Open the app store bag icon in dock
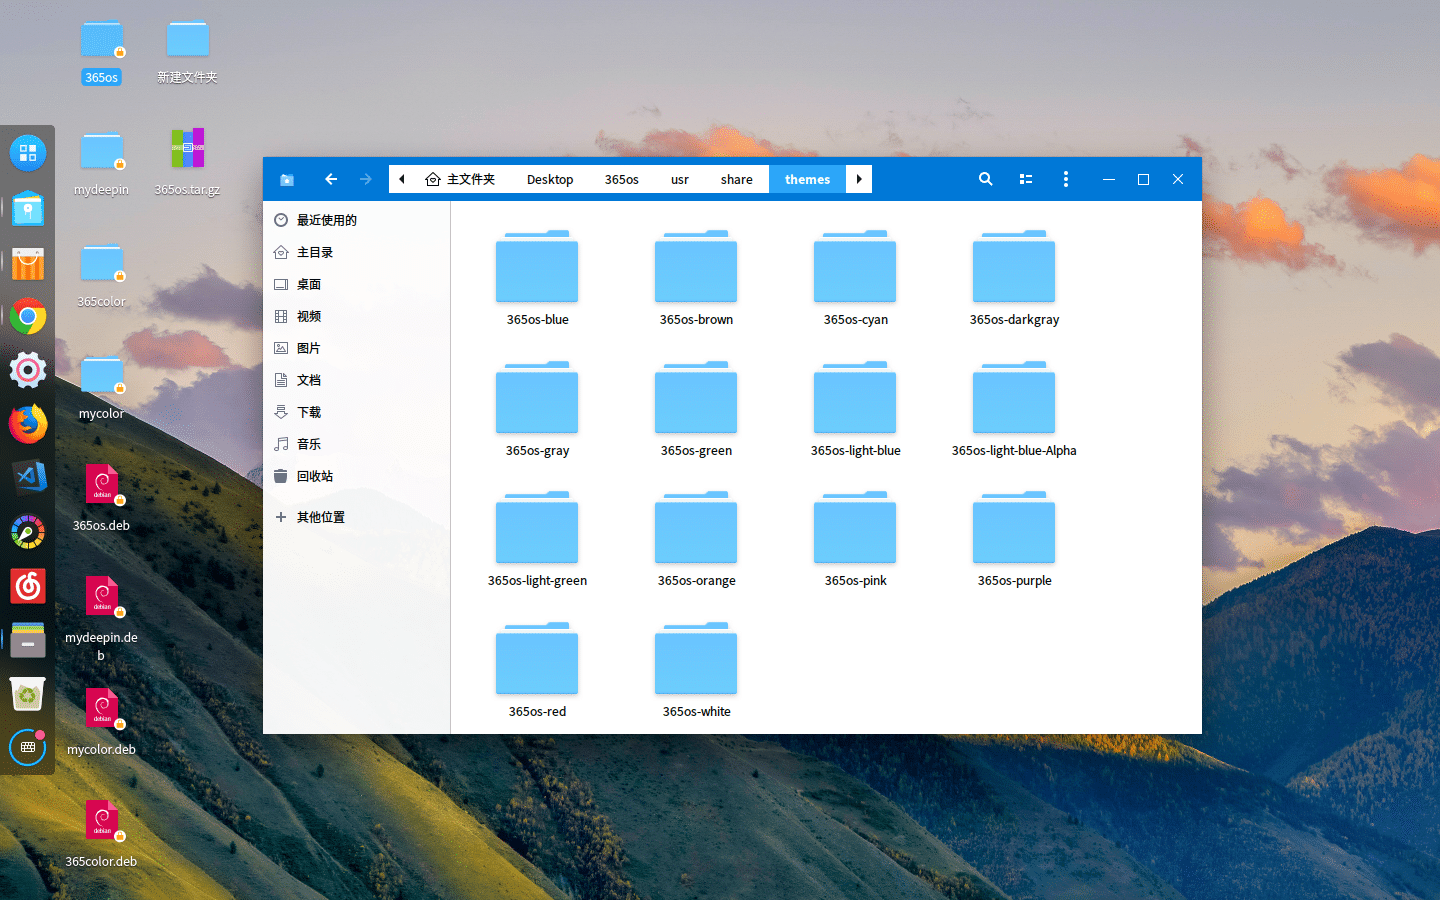1440x900 pixels. pyautogui.click(x=28, y=262)
